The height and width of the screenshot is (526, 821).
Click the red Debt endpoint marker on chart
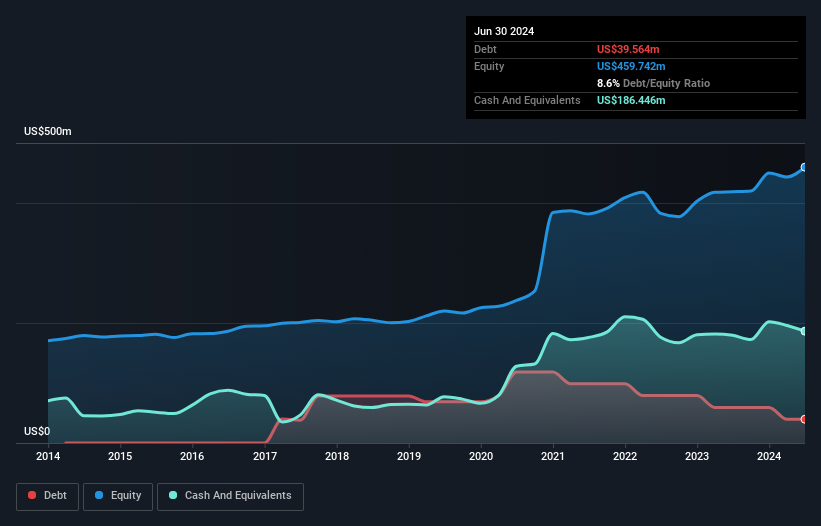(803, 419)
